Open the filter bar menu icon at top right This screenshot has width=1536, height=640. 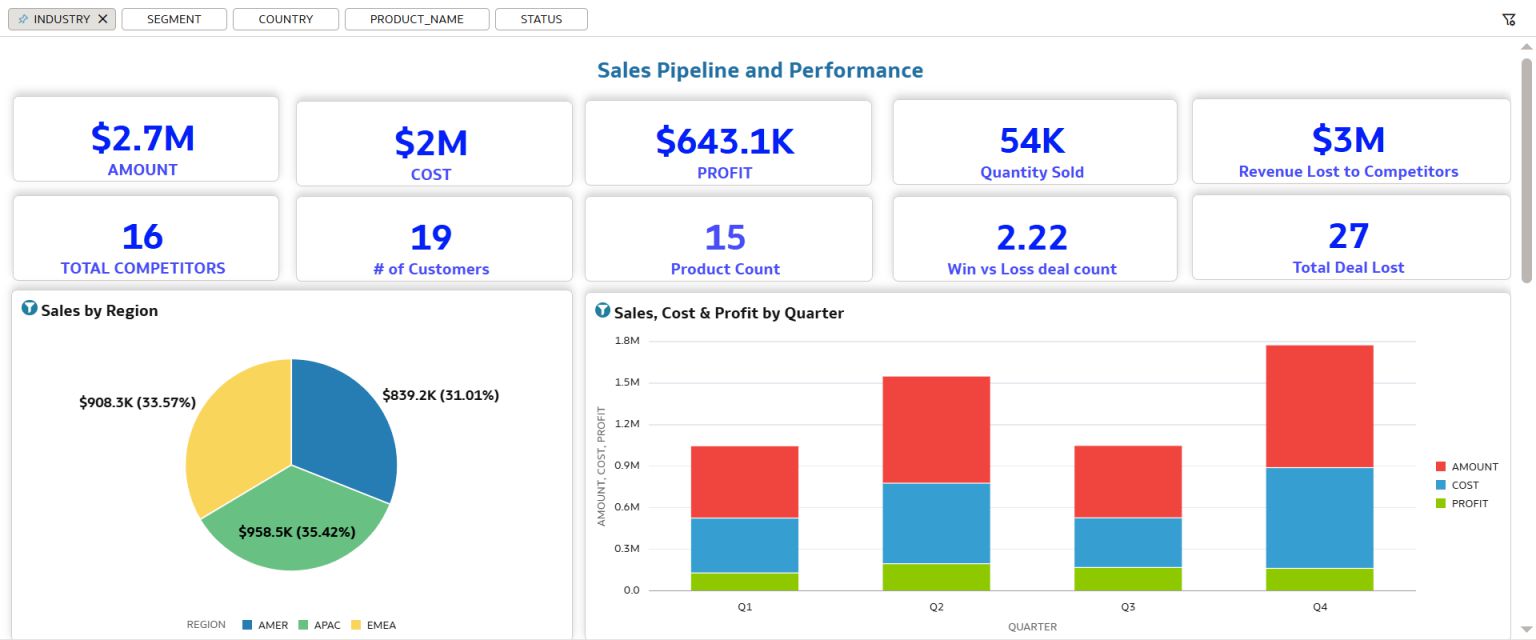(x=1509, y=19)
